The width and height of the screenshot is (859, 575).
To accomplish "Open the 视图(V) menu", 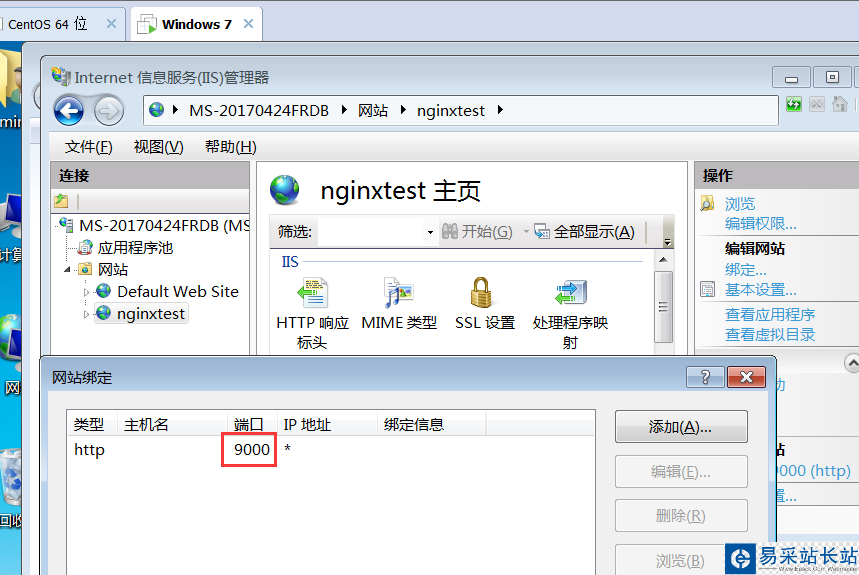I will pos(158,147).
